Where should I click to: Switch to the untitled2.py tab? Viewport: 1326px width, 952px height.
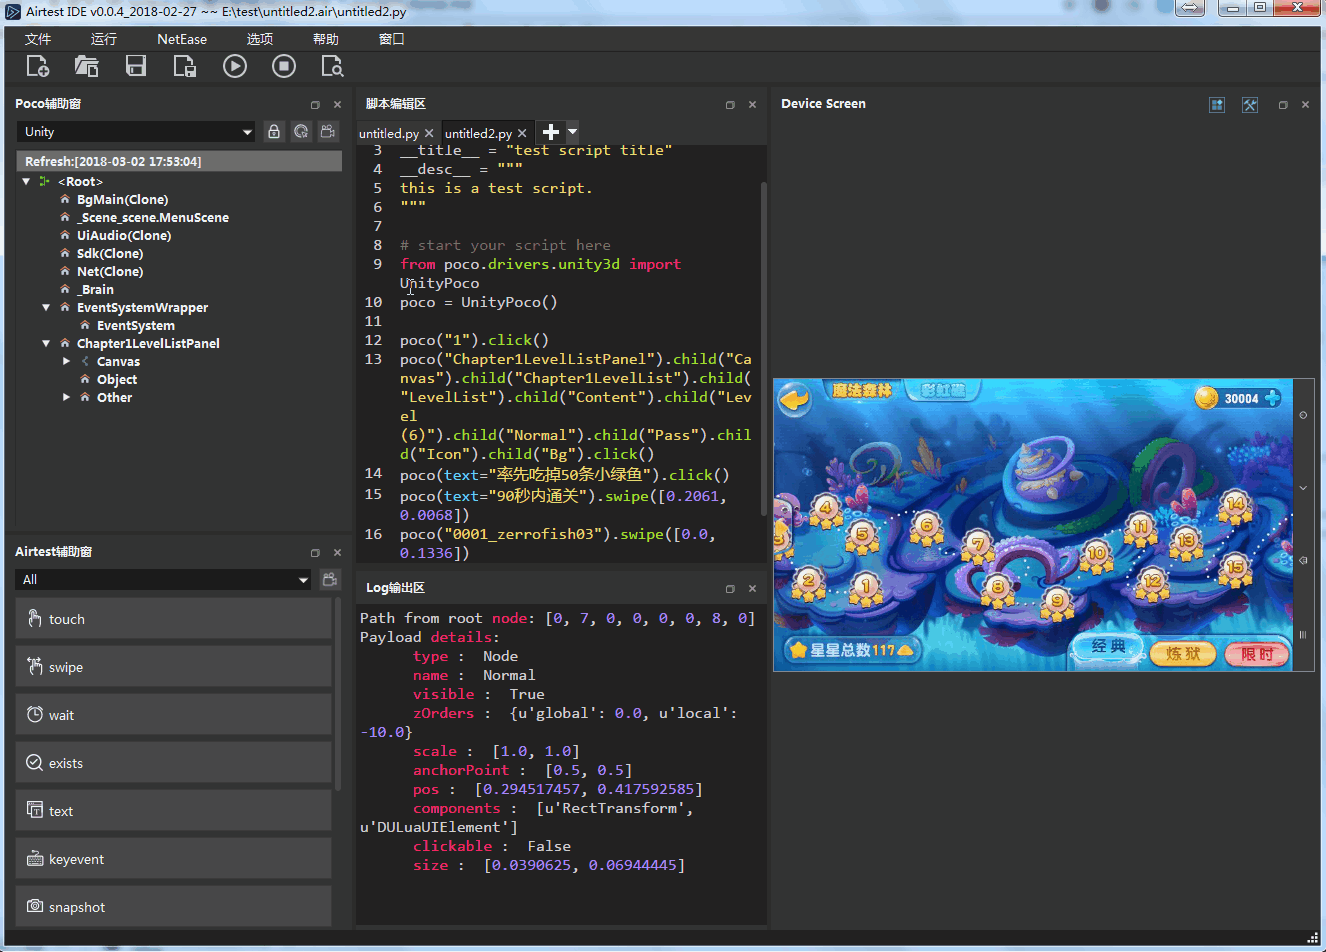(x=478, y=133)
